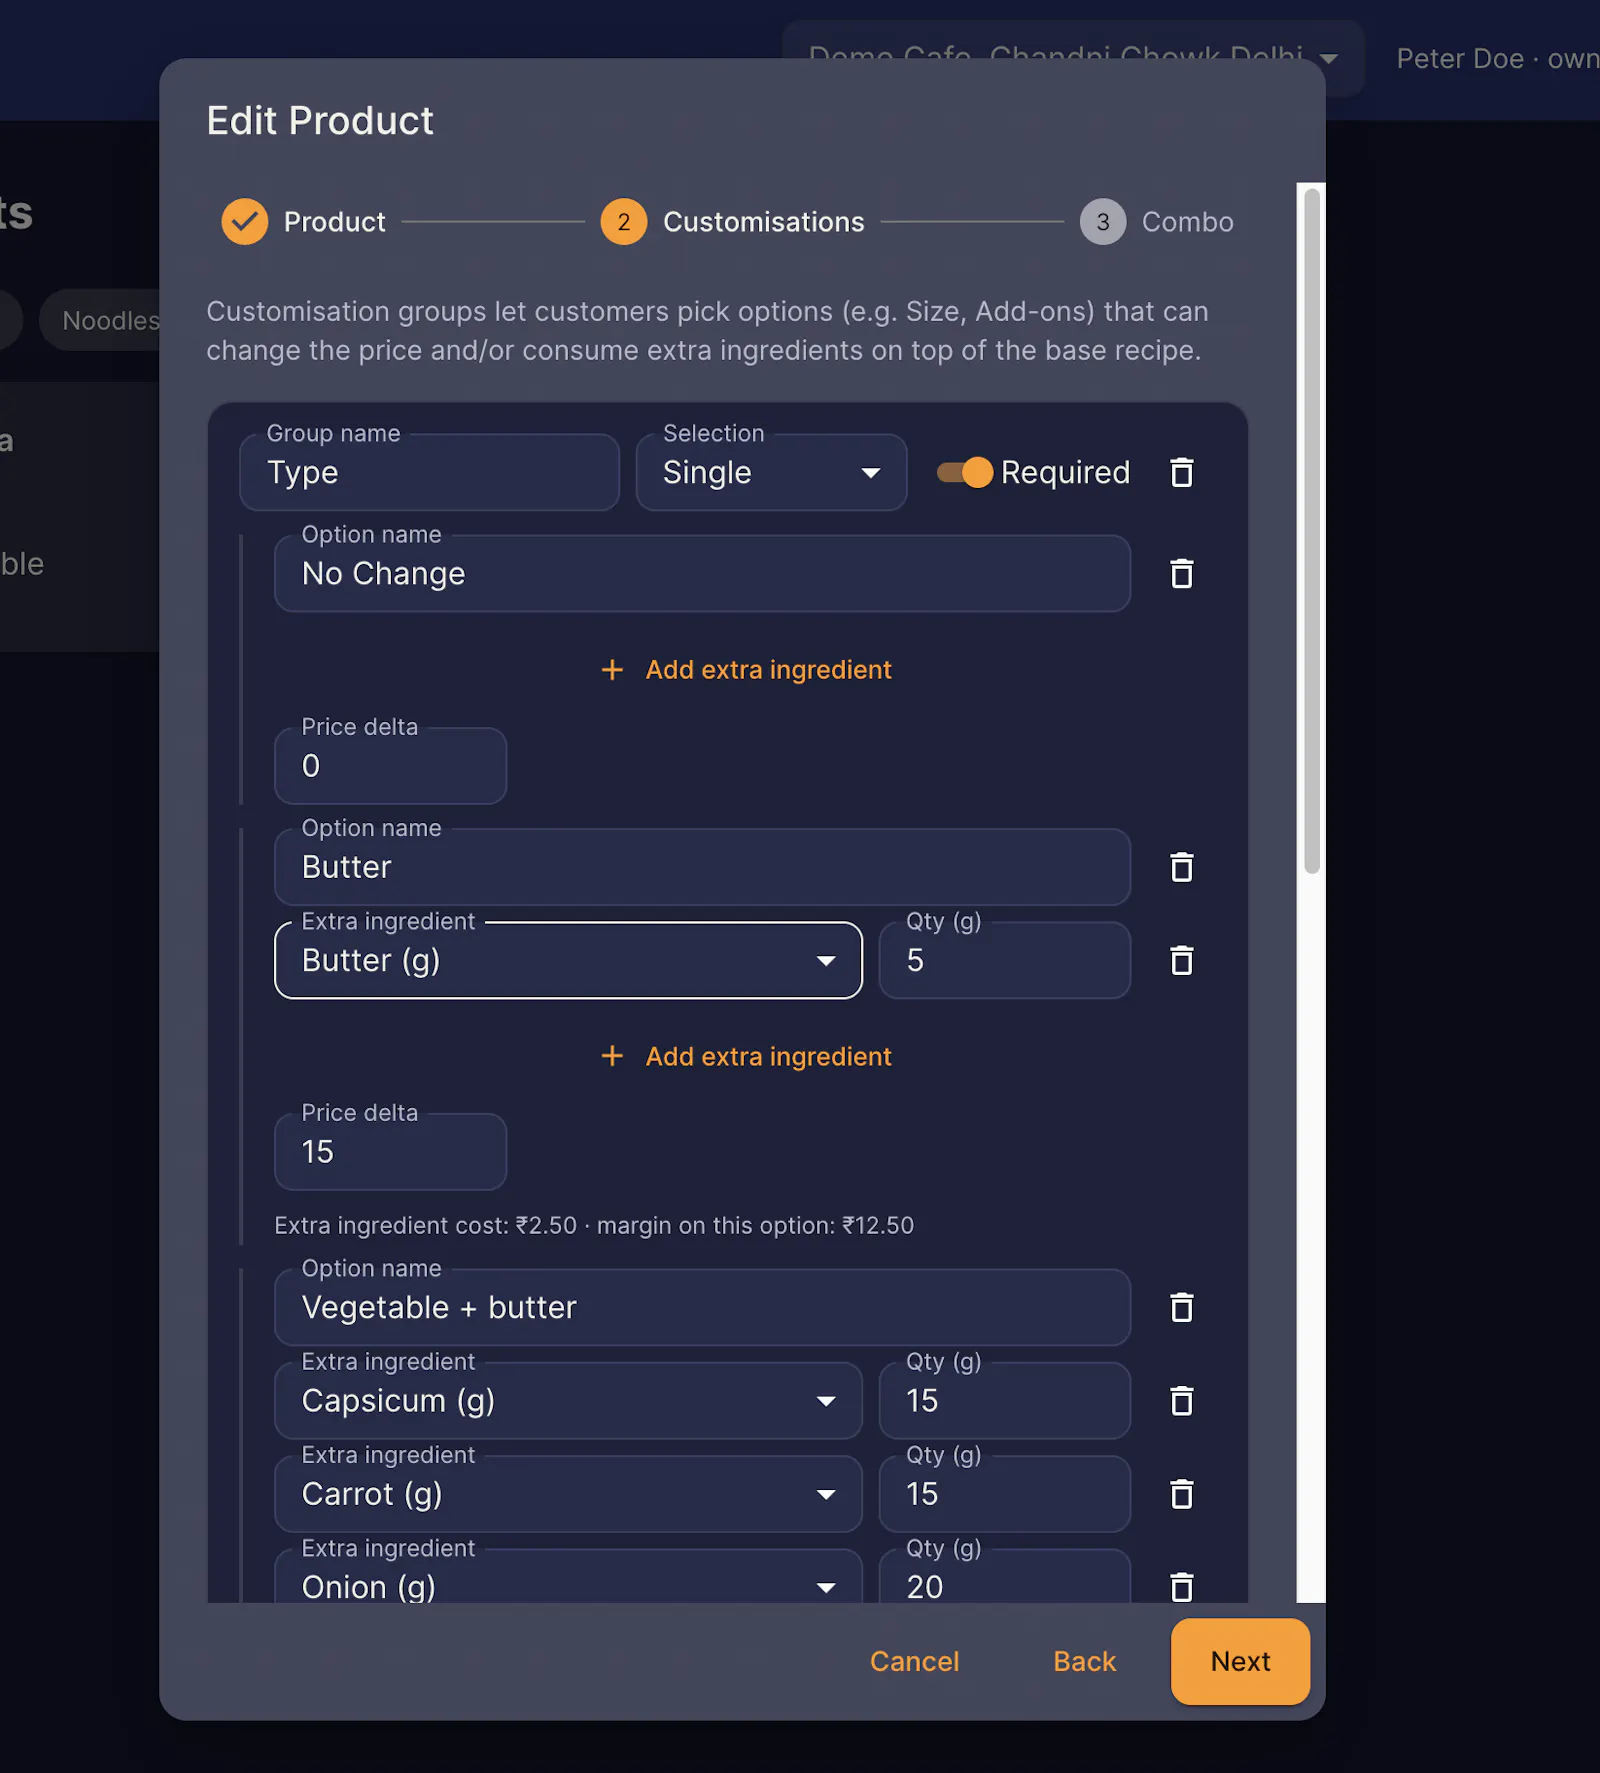Edit Carrot quantity field showing 15

pyautogui.click(x=1004, y=1494)
